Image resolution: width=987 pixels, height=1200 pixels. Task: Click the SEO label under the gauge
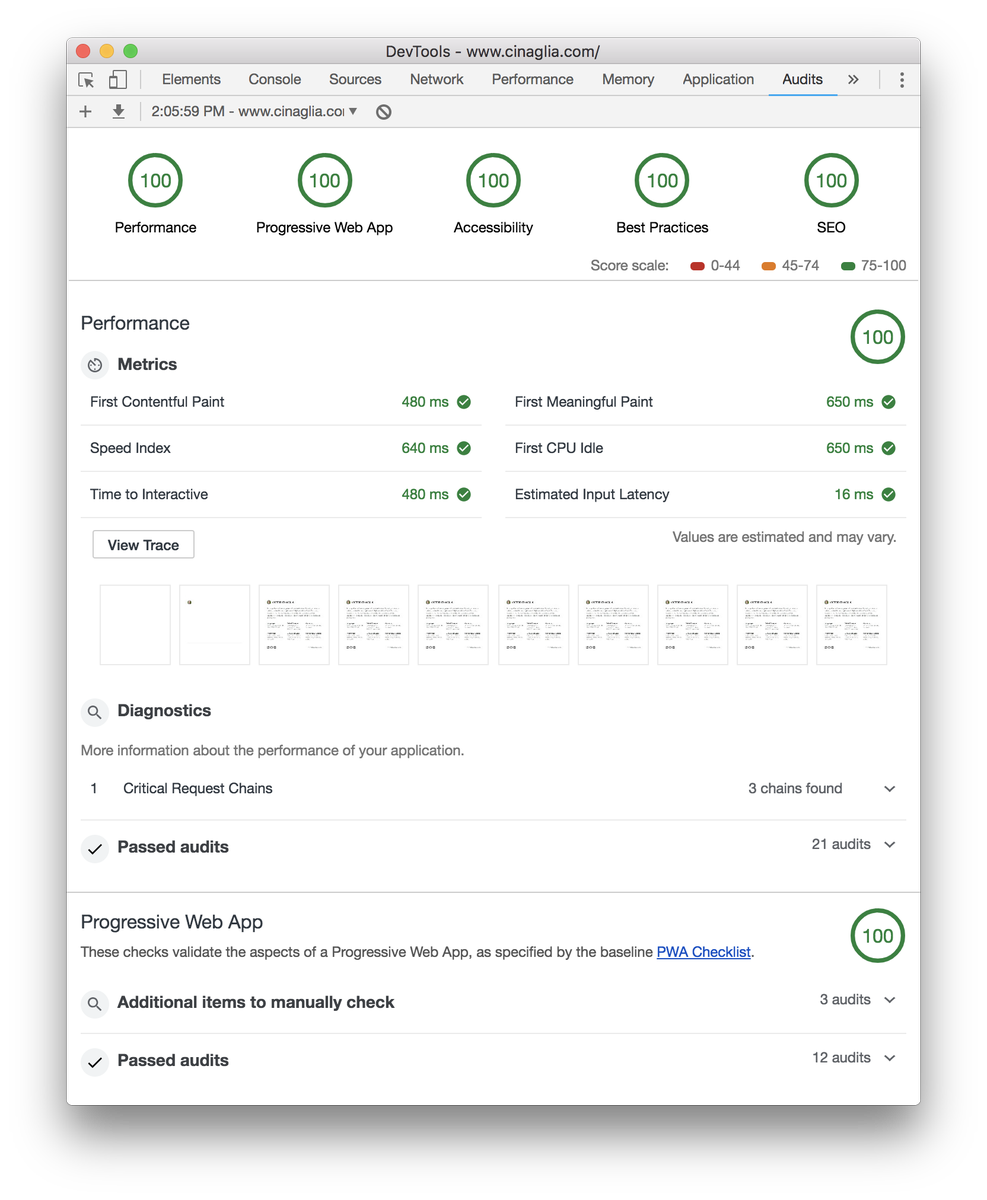click(x=832, y=228)
